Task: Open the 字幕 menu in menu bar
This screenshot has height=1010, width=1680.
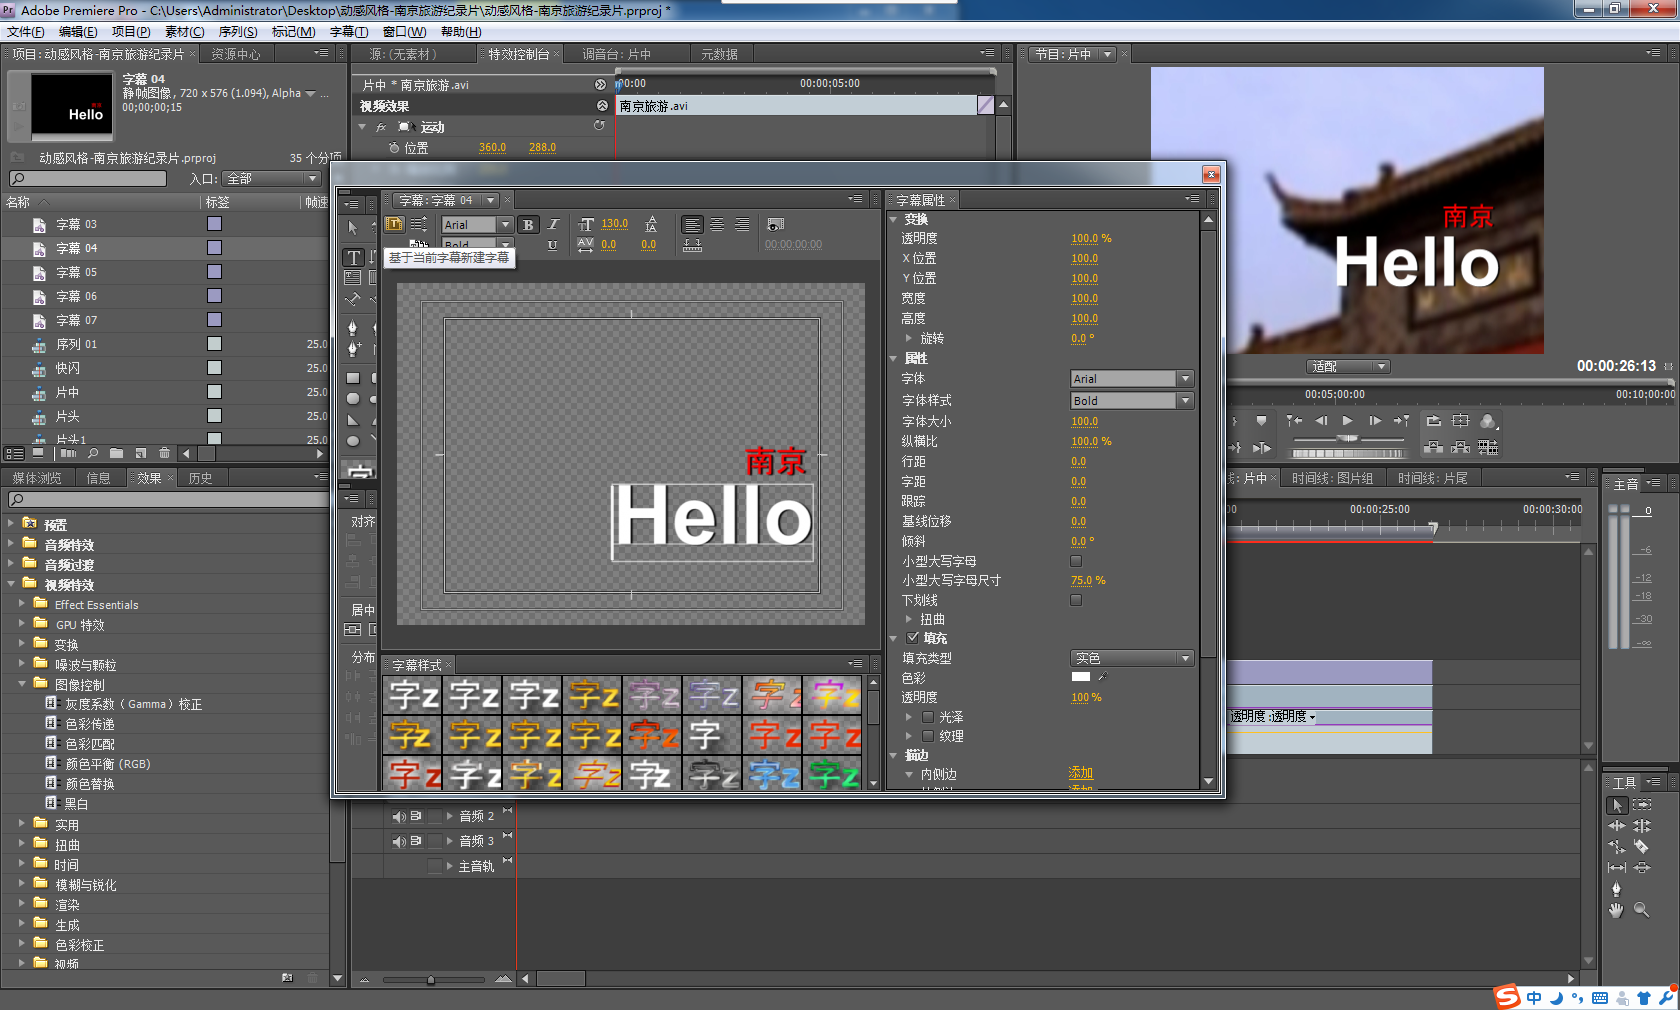Action: tap(348, 32)
